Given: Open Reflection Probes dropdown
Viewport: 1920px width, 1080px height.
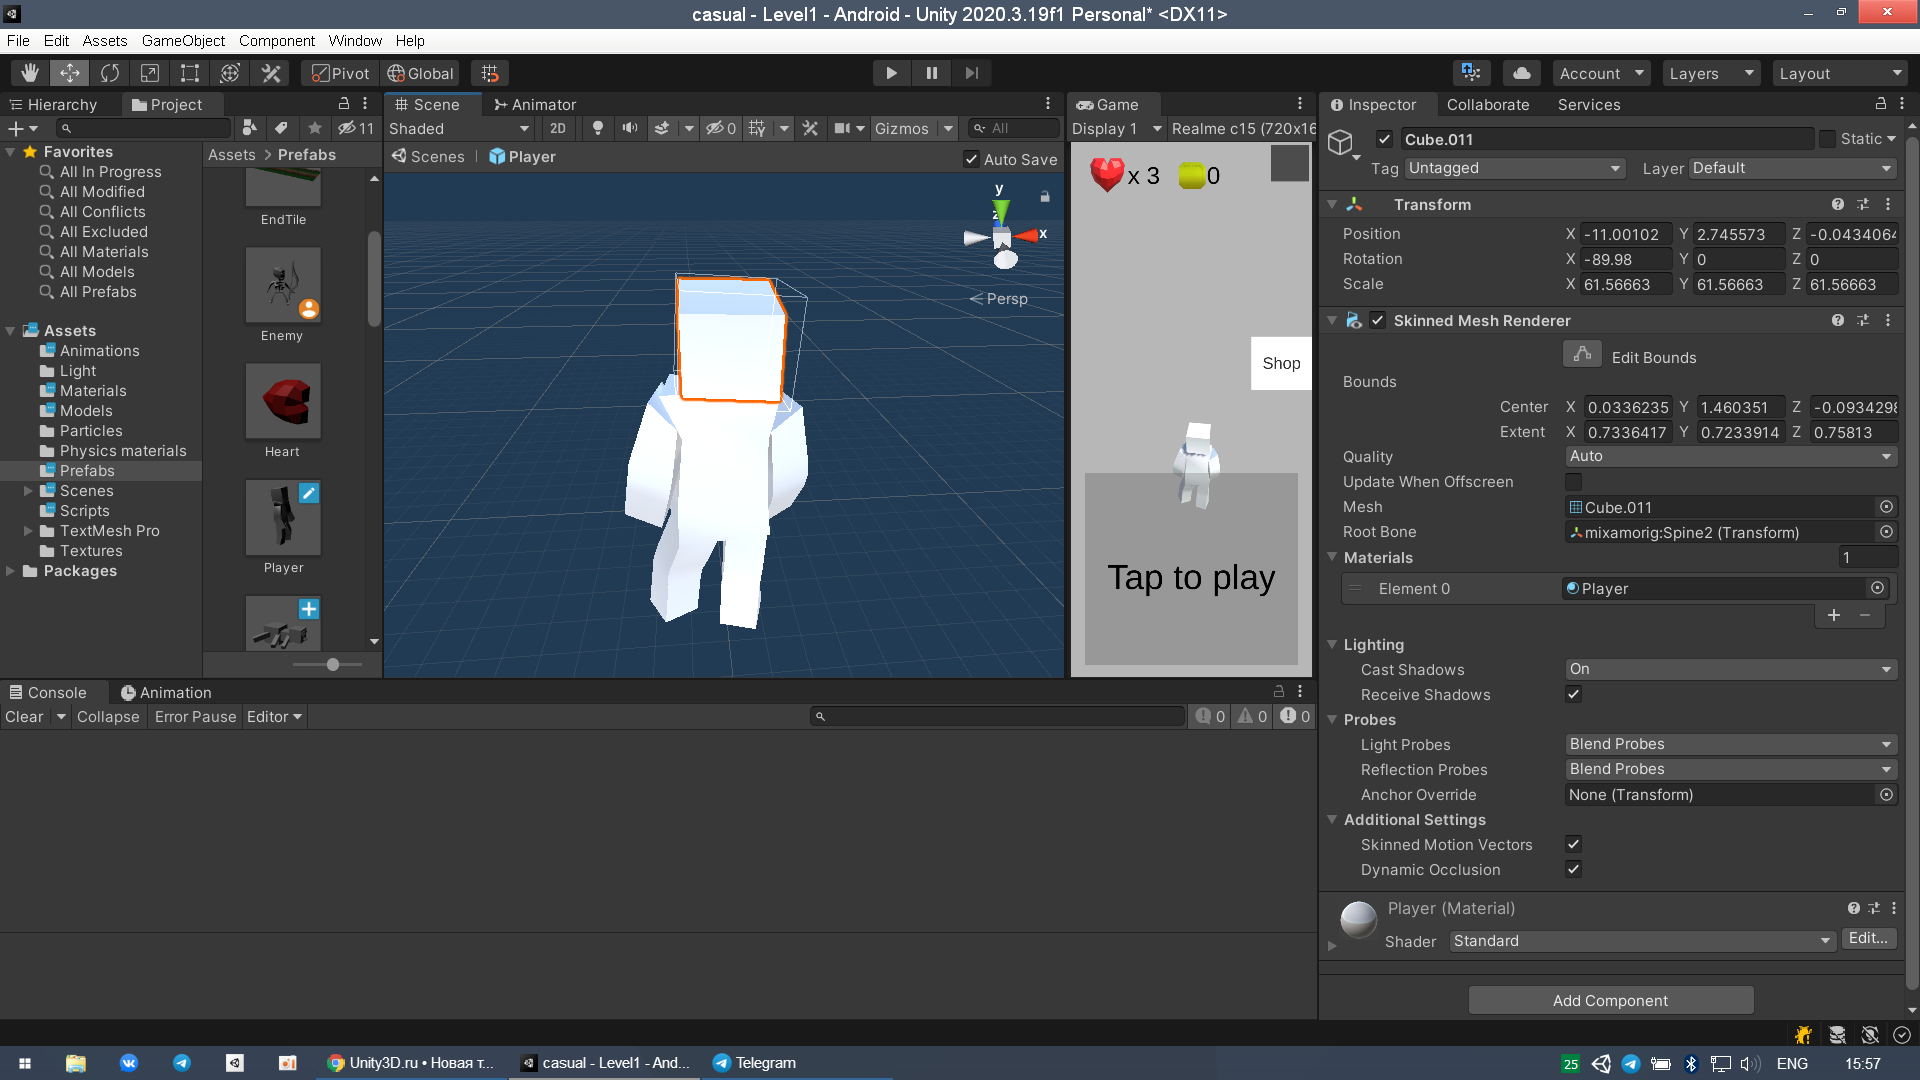Looking at the screenshot, I should coord(1730,769).
